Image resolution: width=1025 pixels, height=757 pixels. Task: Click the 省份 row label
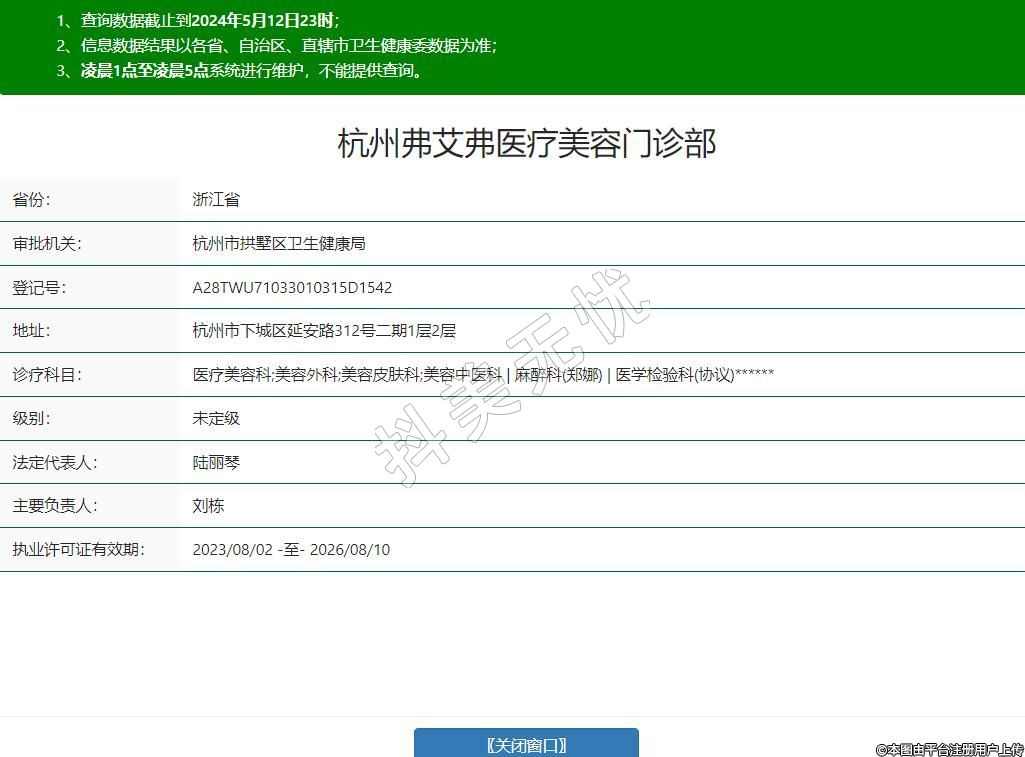point(31,200)
